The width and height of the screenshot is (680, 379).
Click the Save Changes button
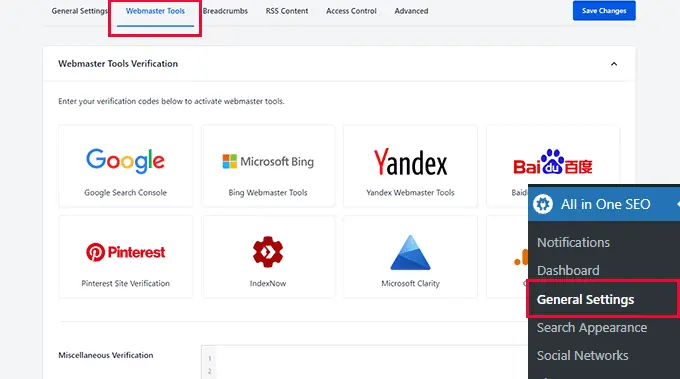604,11
